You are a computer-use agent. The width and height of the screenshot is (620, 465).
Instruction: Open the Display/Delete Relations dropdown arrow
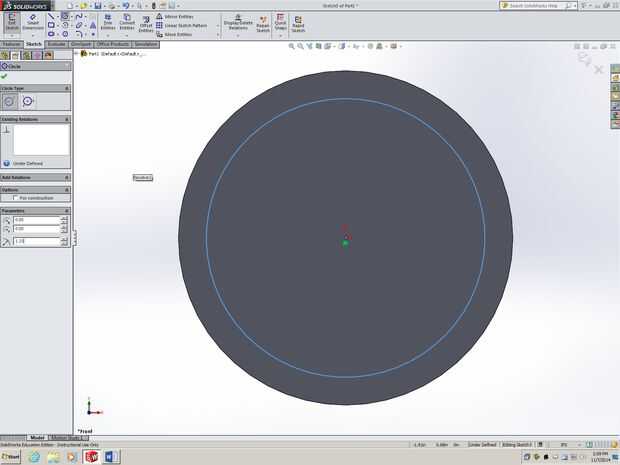(x=238, y=36)
